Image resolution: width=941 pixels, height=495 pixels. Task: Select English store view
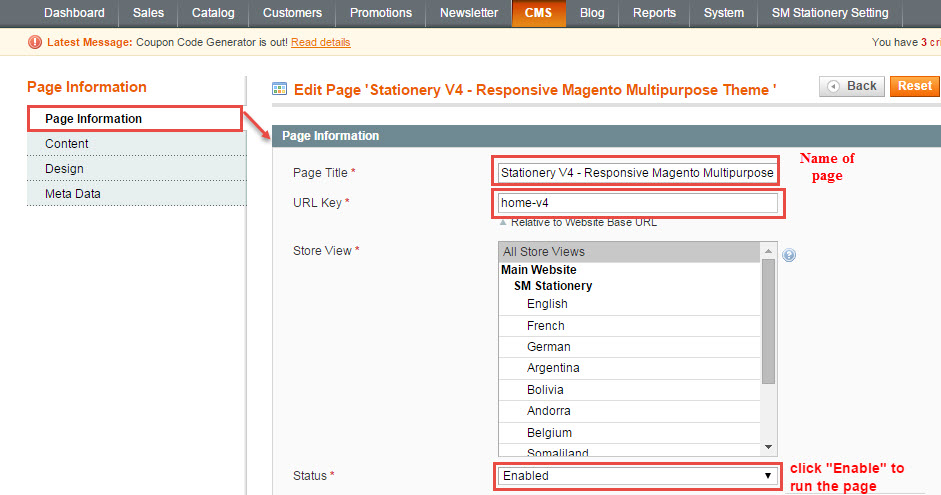[x=629, y=304]
